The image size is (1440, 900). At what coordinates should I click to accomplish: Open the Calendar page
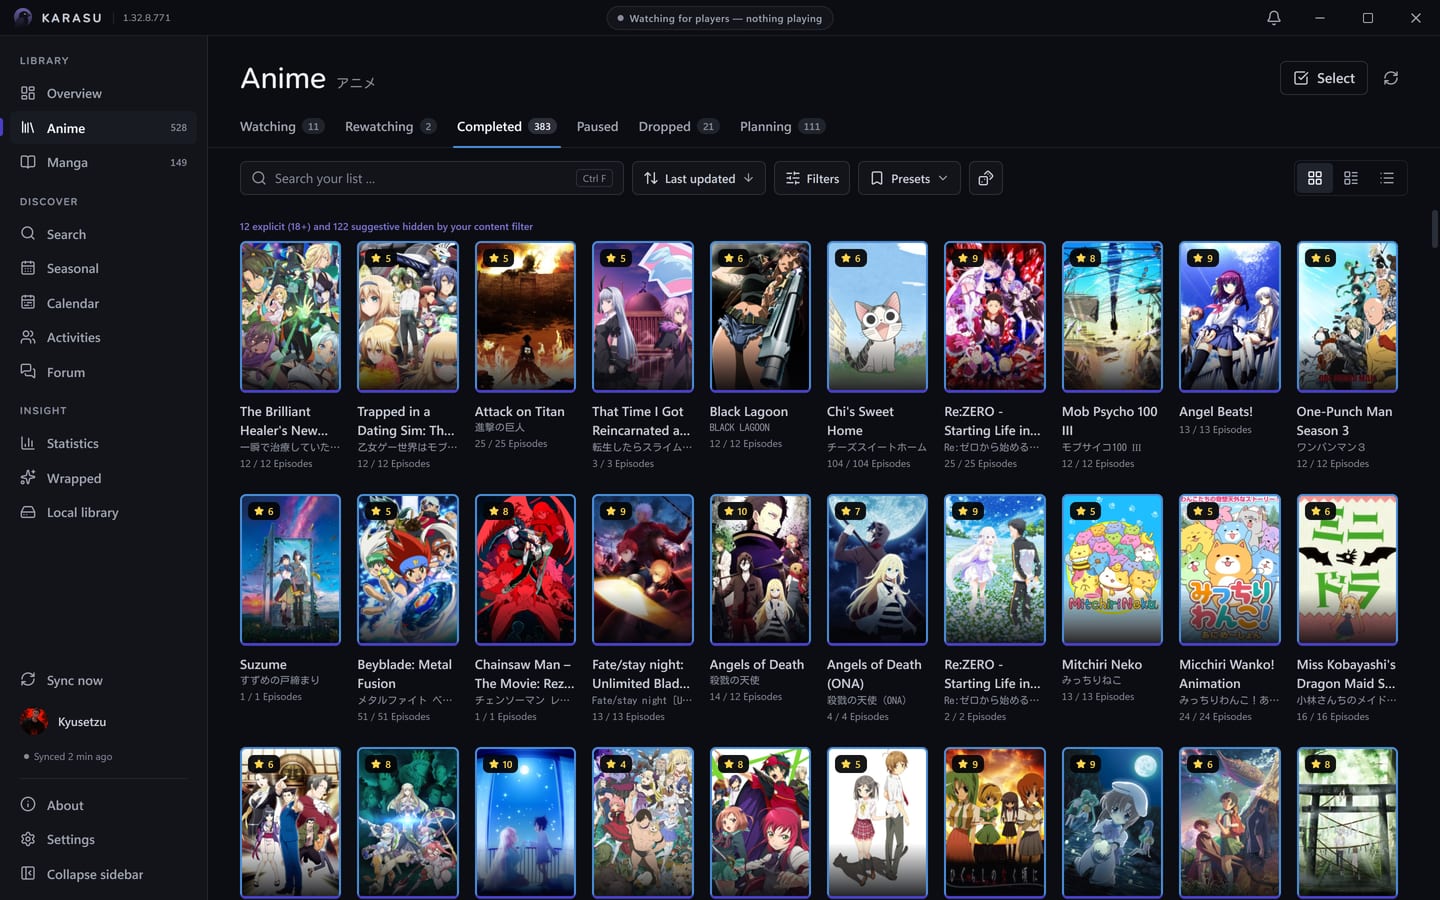[103, 303]
